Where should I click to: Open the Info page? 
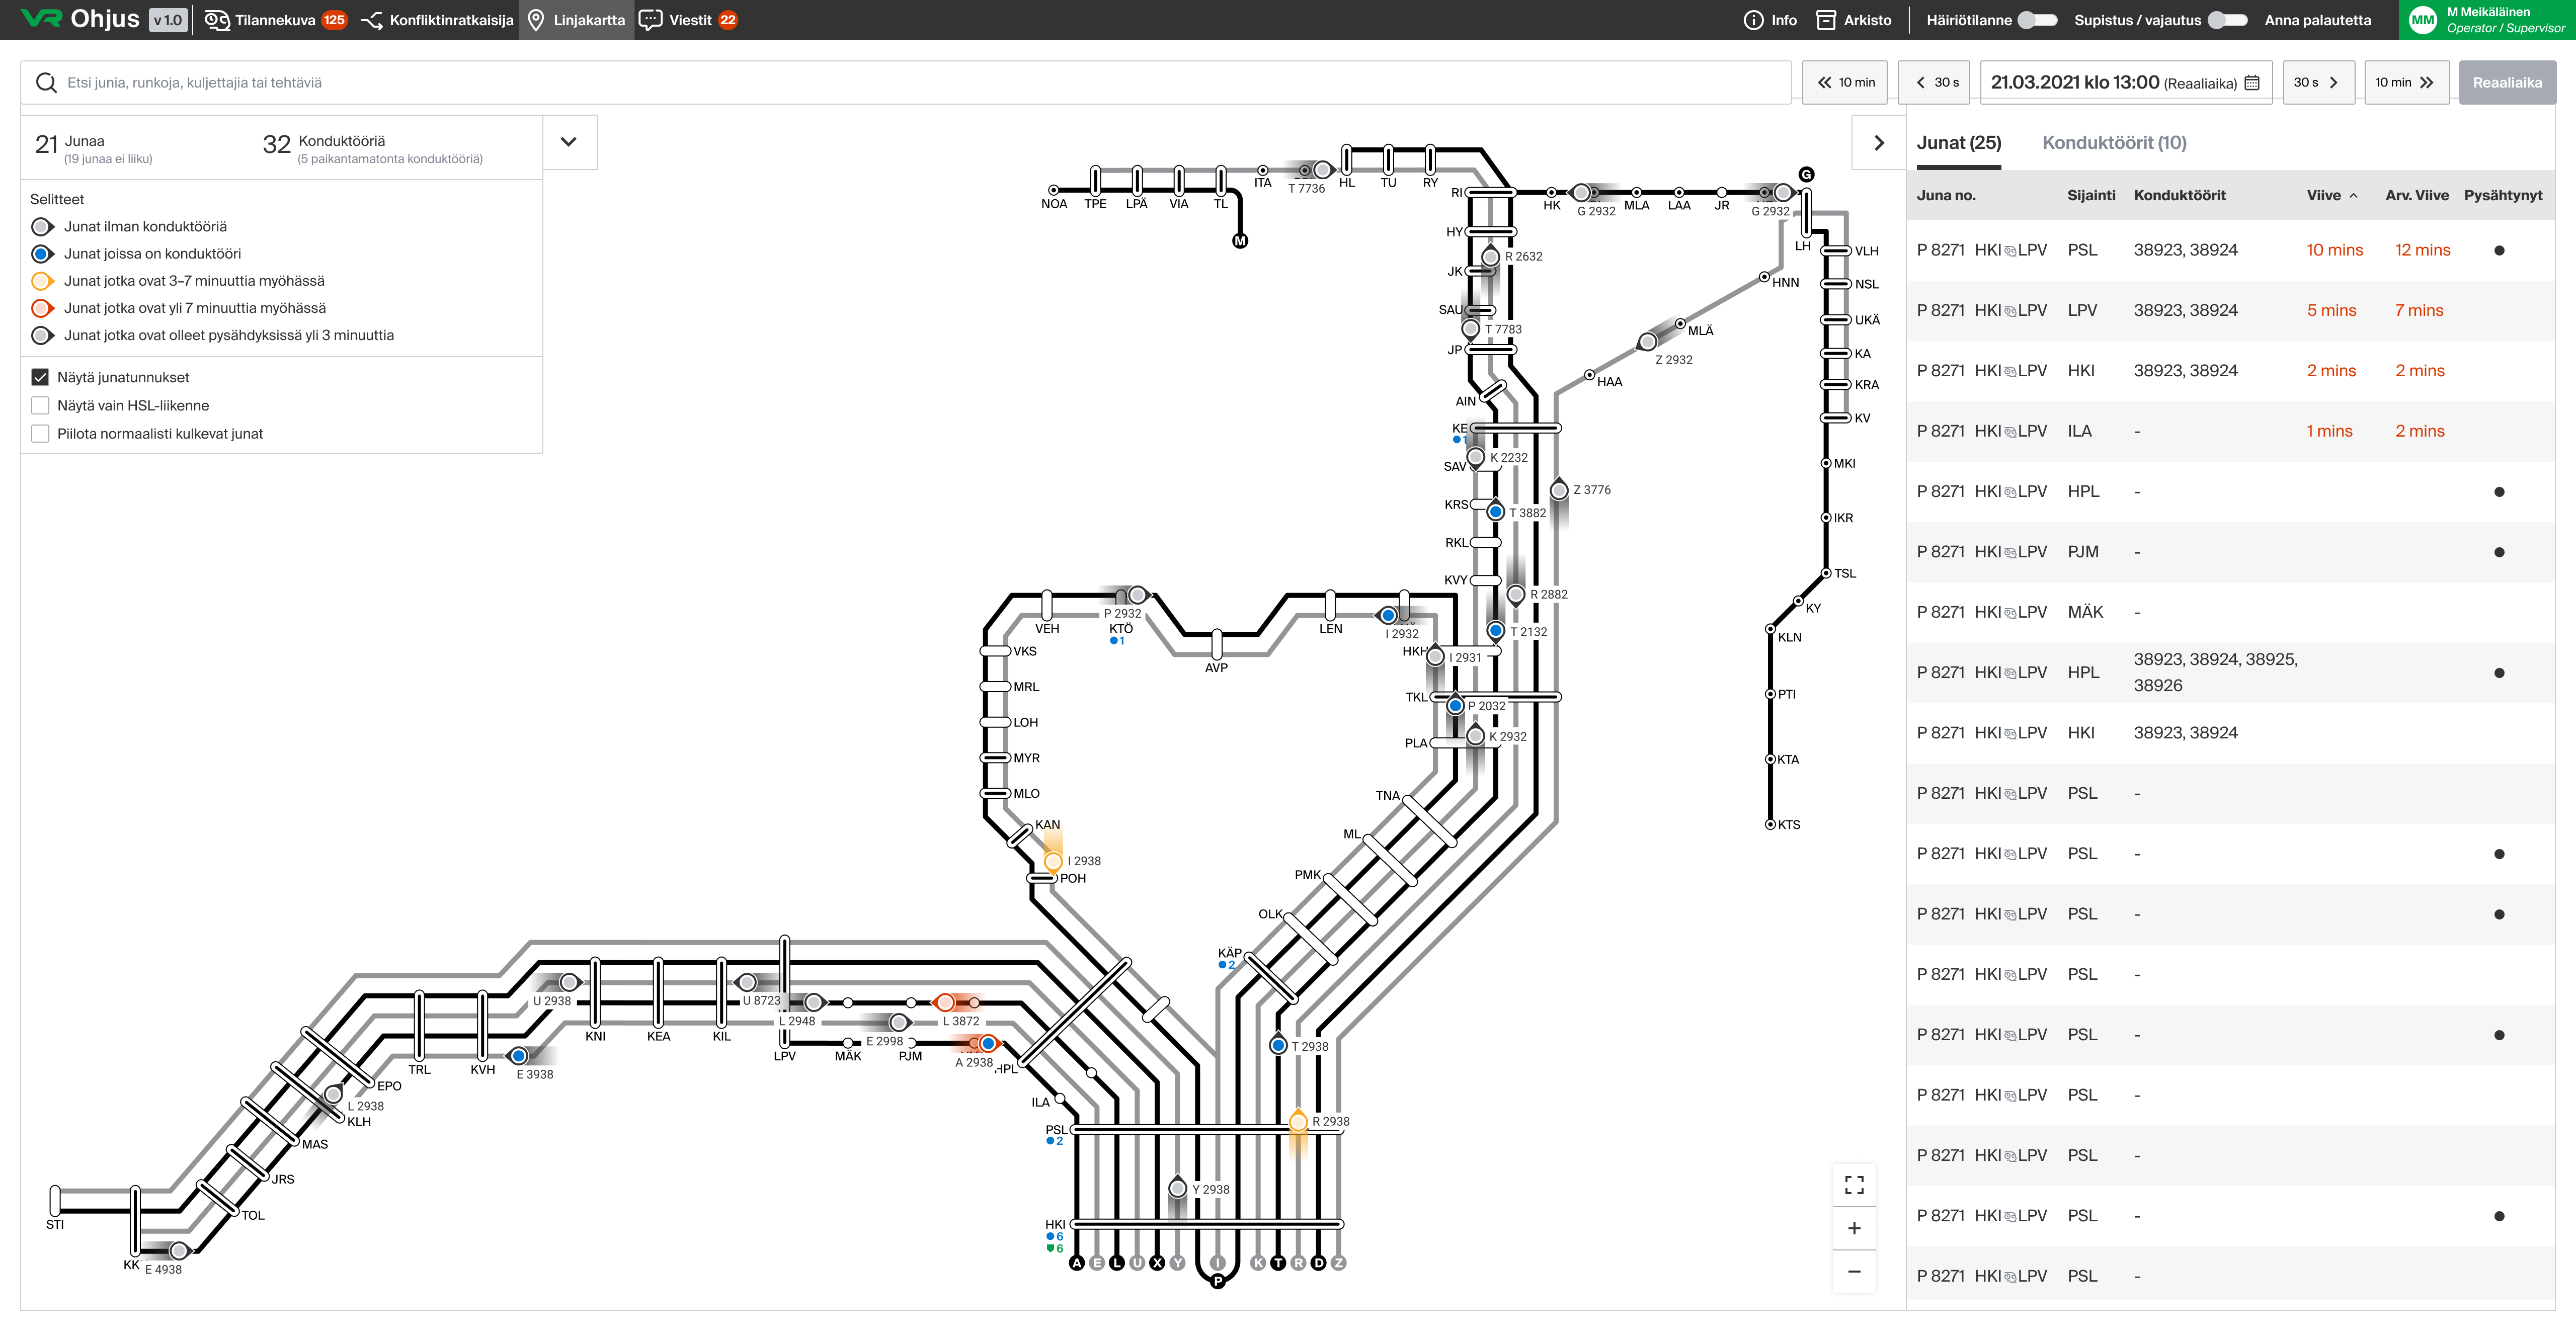pyautogui.click(x=1770, y=20)
